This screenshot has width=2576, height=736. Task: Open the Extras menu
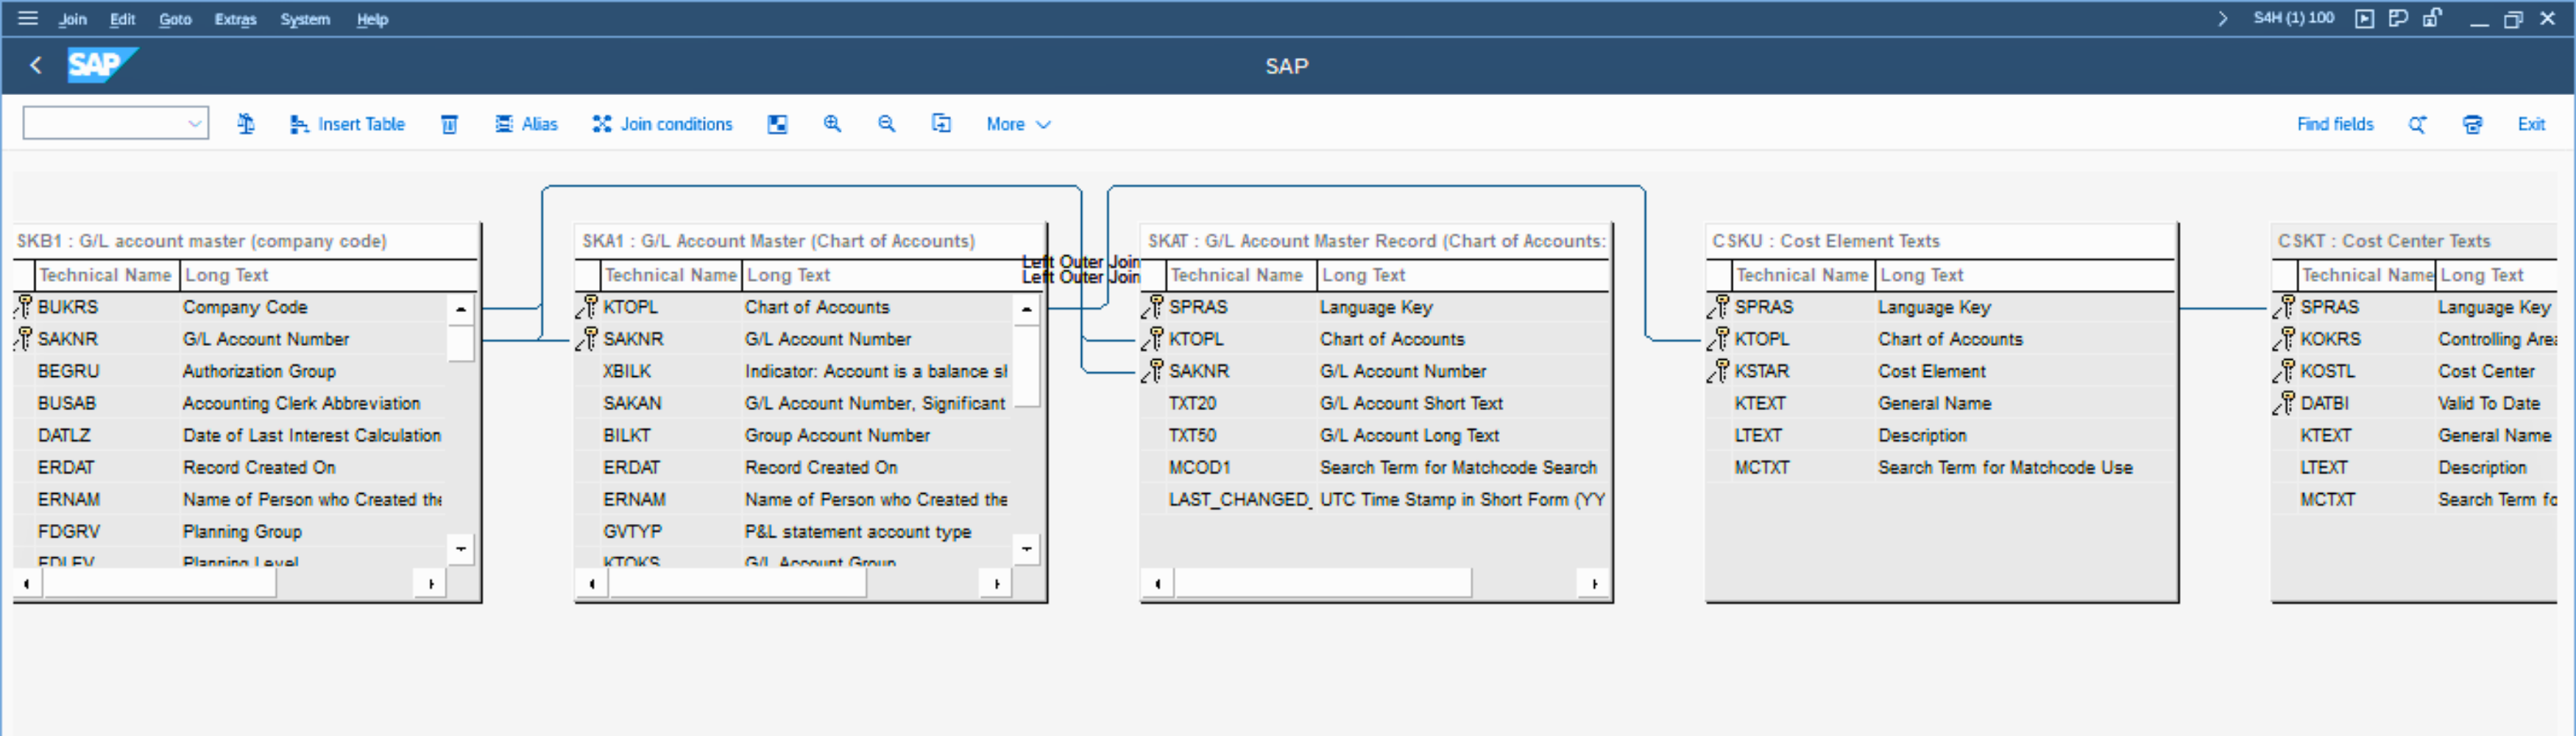point(235,19)
